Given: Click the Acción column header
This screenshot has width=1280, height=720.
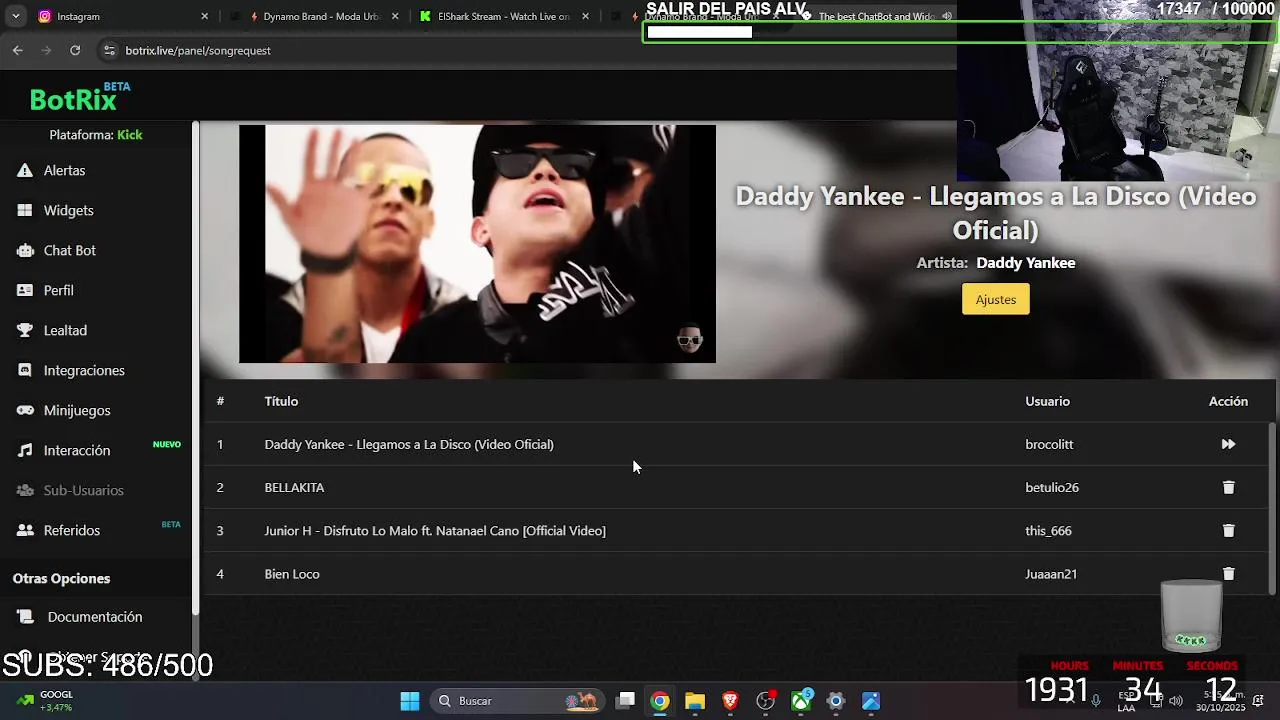Looking at the screenshot, I should (x=1228, y=401).
